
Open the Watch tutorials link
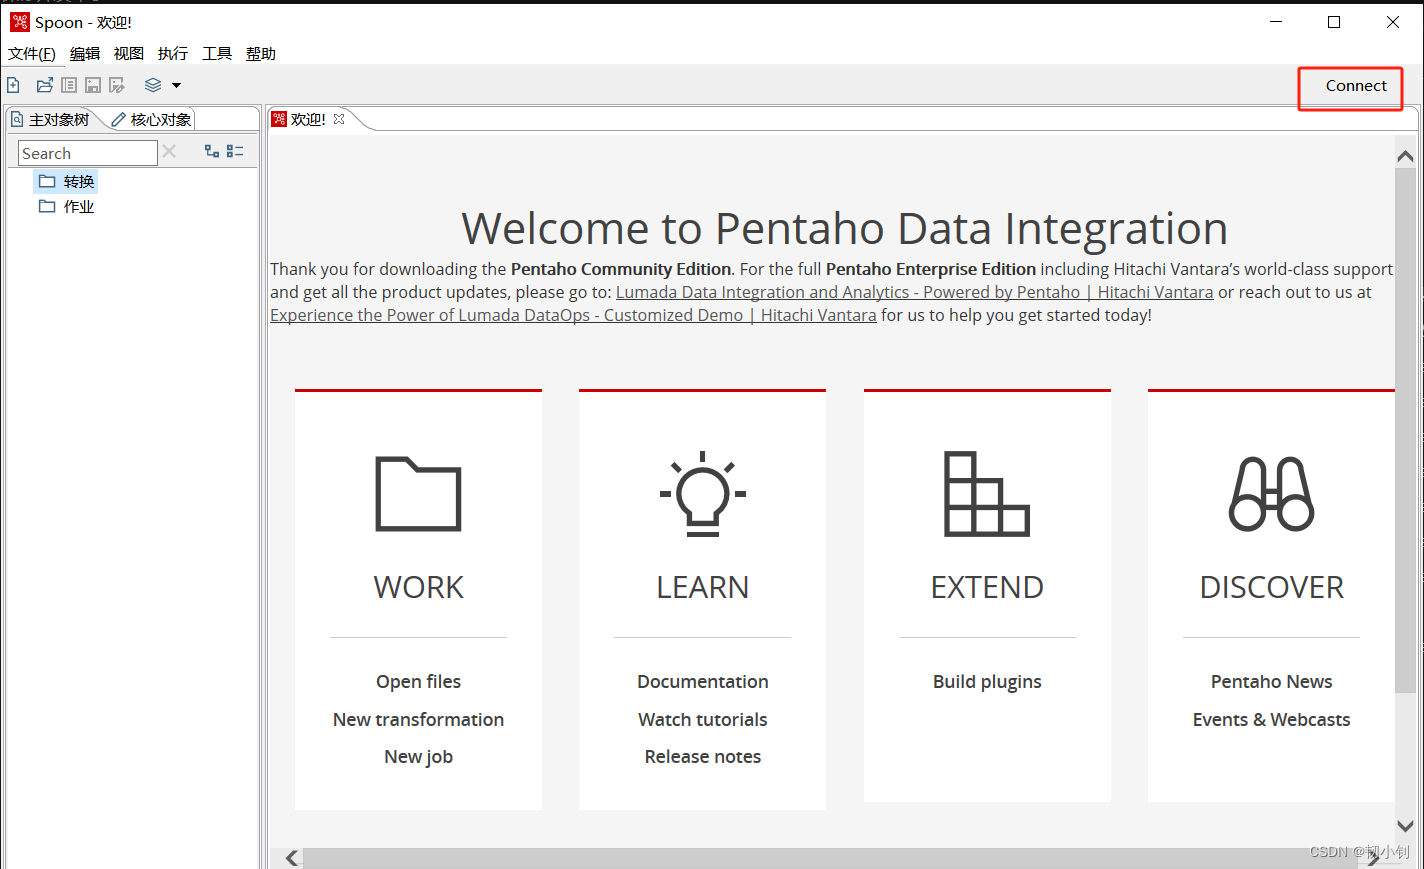[x=703, y=720]
